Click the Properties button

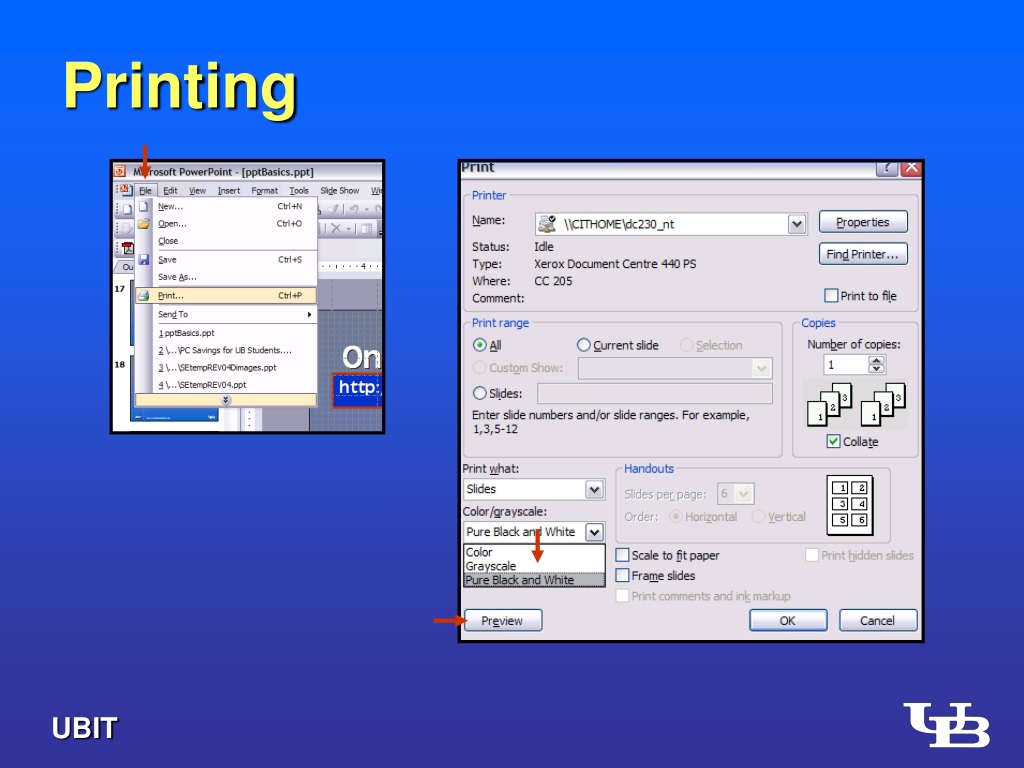click(863, 222)
